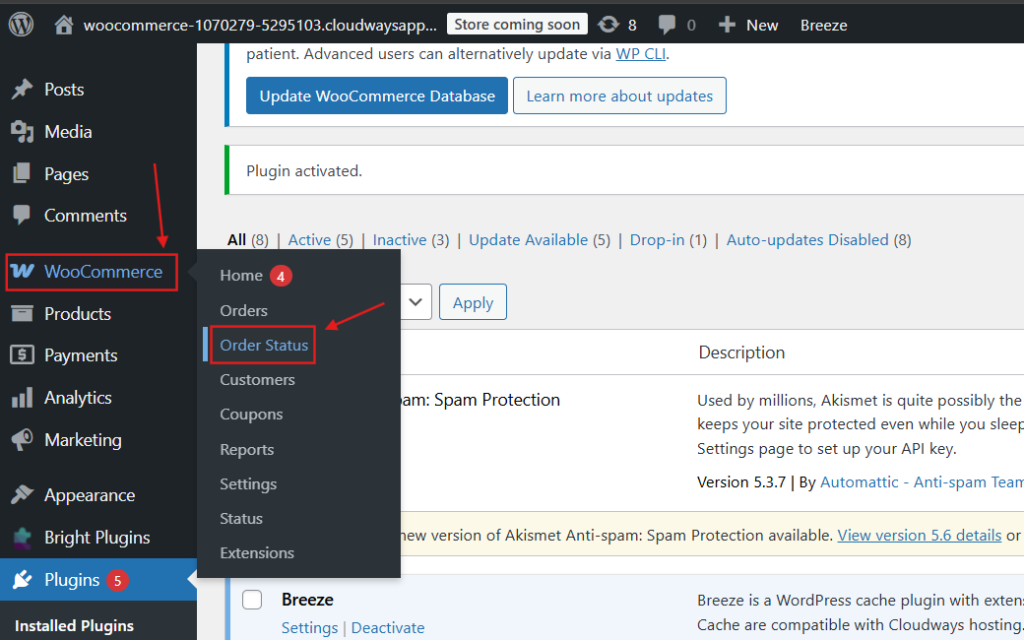Click the Analytics bar chart icon
The image size is (1024, 640).
[x=22, y=397]
